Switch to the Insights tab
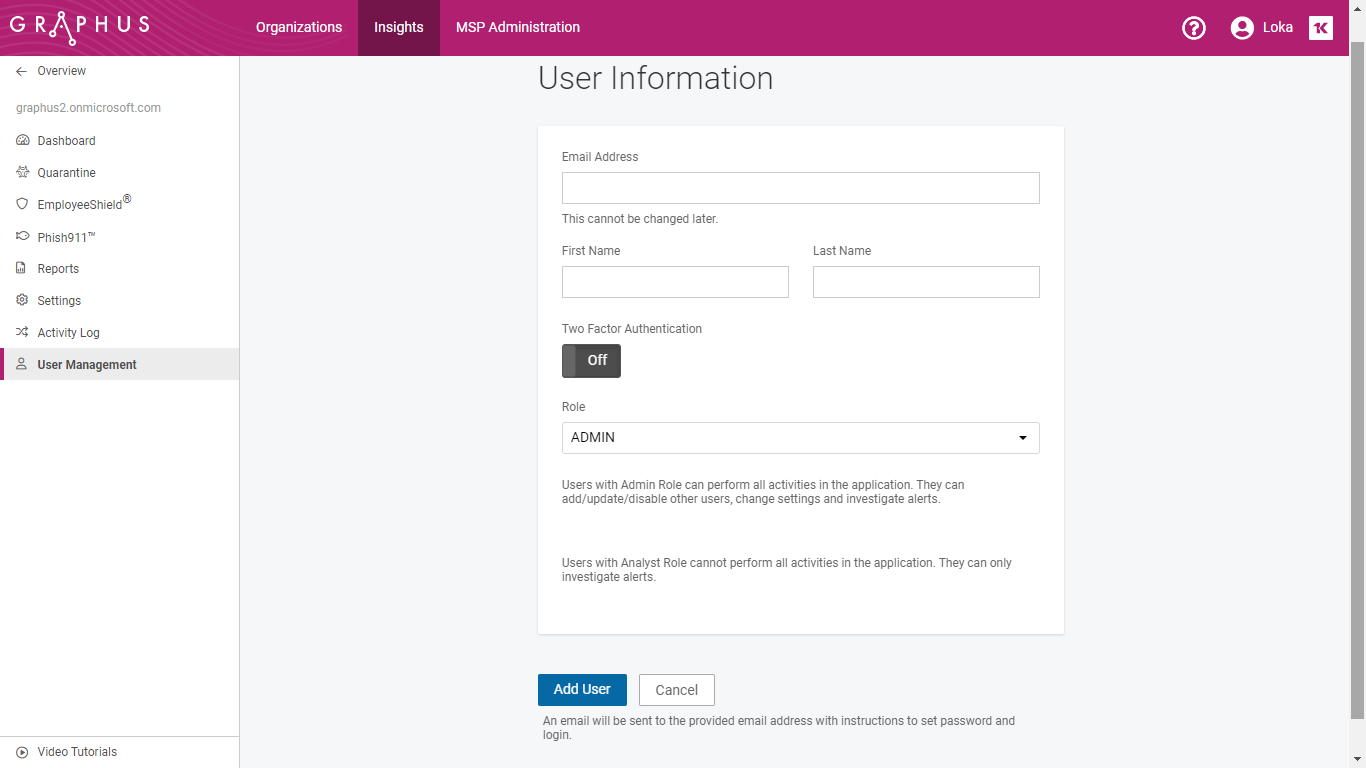This screenshot has width=1366, height=768. click(399, 28)
